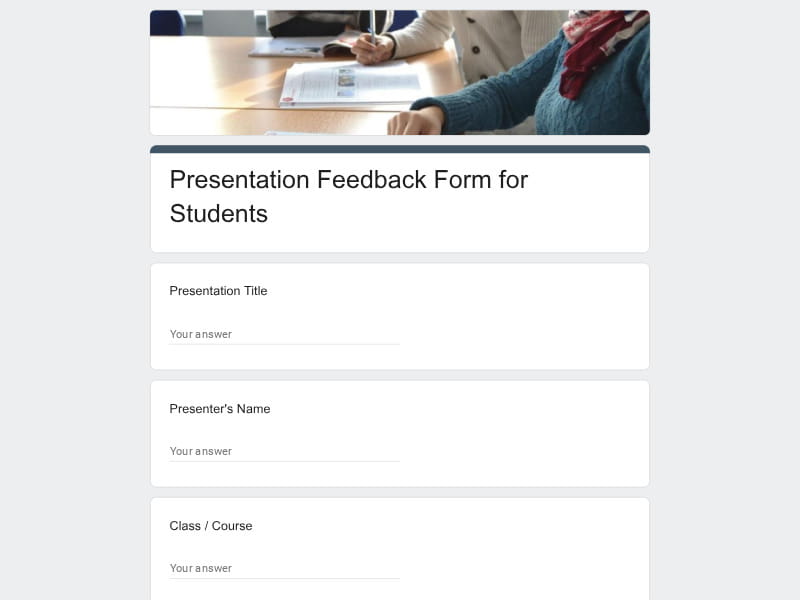This screenshot has height=600, width=800.
Task: Click the 'Presentation Title' question label
Action: (218, 291)
